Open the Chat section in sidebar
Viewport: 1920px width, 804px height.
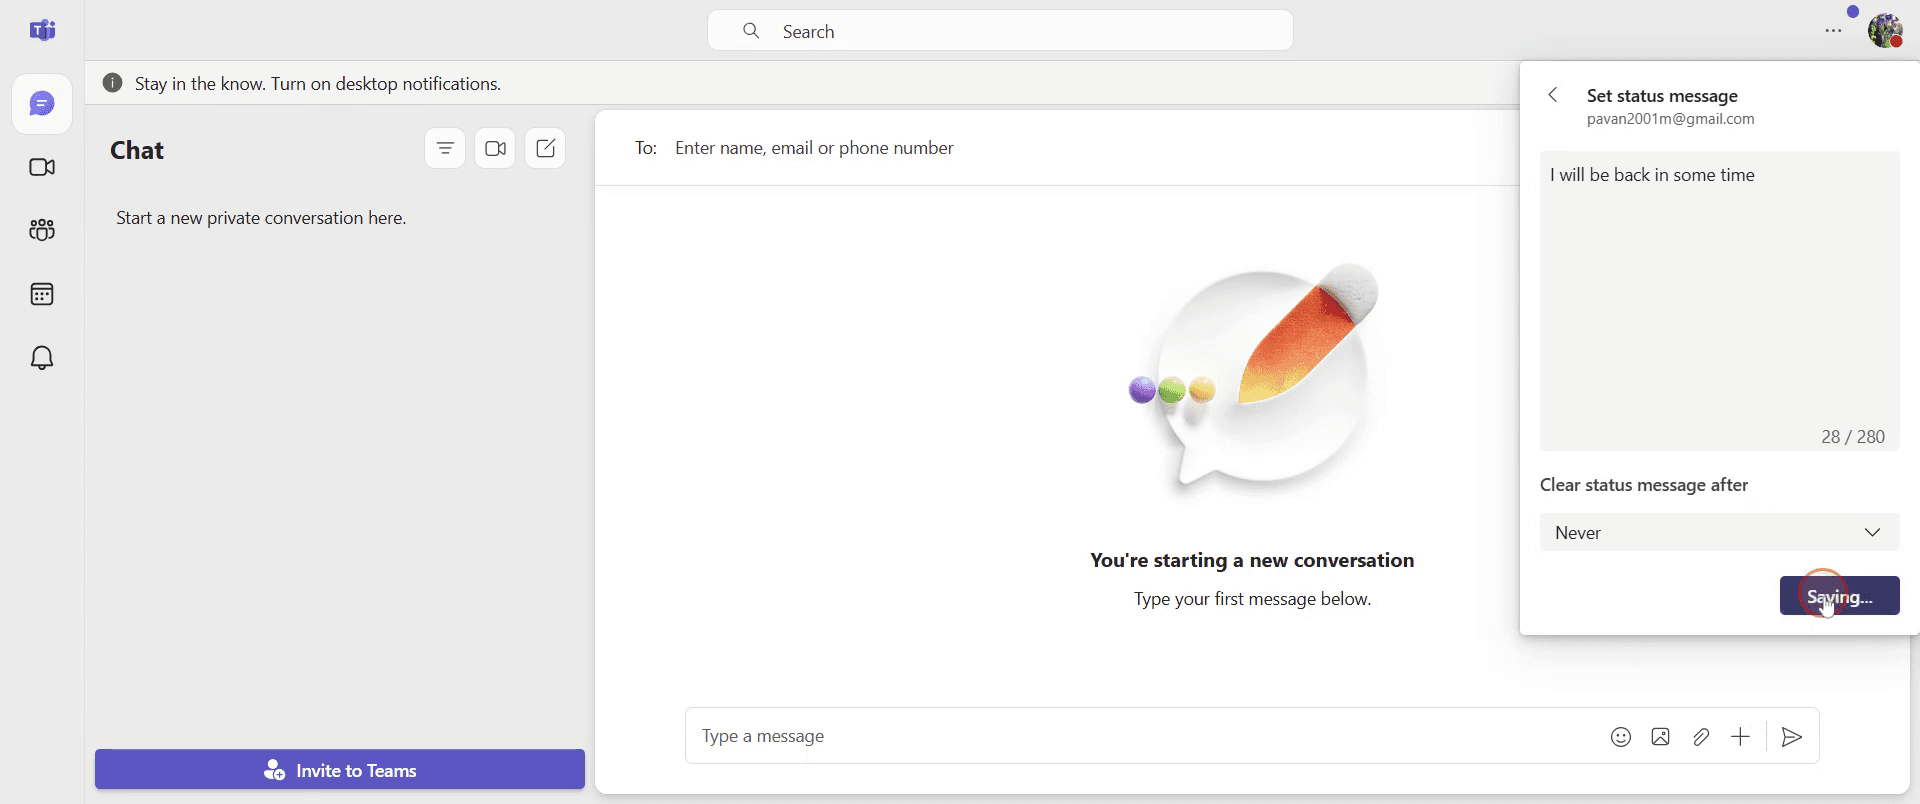pos(42,104)
